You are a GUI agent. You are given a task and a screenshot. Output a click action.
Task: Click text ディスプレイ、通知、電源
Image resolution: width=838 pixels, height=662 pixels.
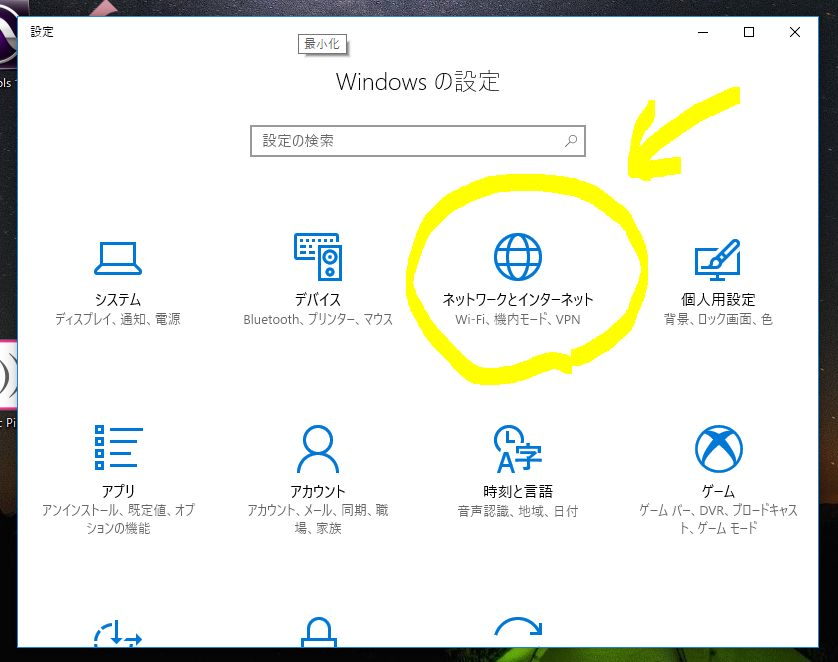(x=118, y=319)
